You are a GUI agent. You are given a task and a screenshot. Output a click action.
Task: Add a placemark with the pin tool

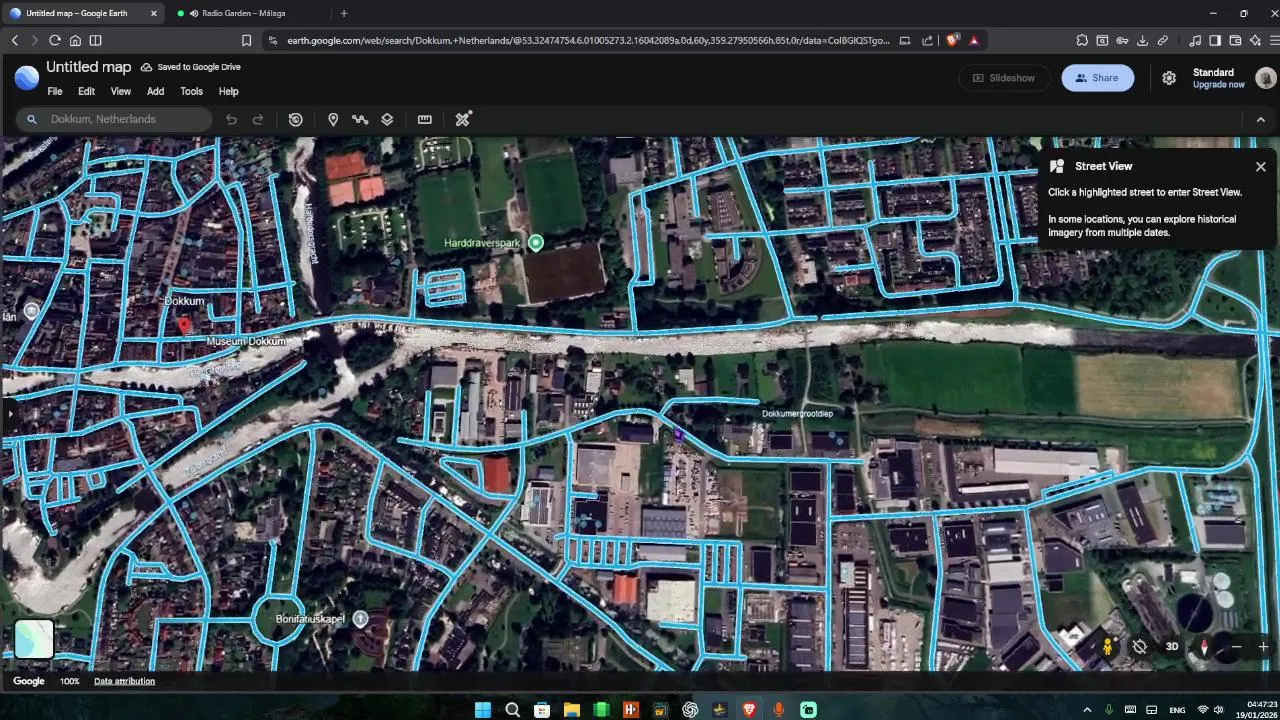click(333, 119)
